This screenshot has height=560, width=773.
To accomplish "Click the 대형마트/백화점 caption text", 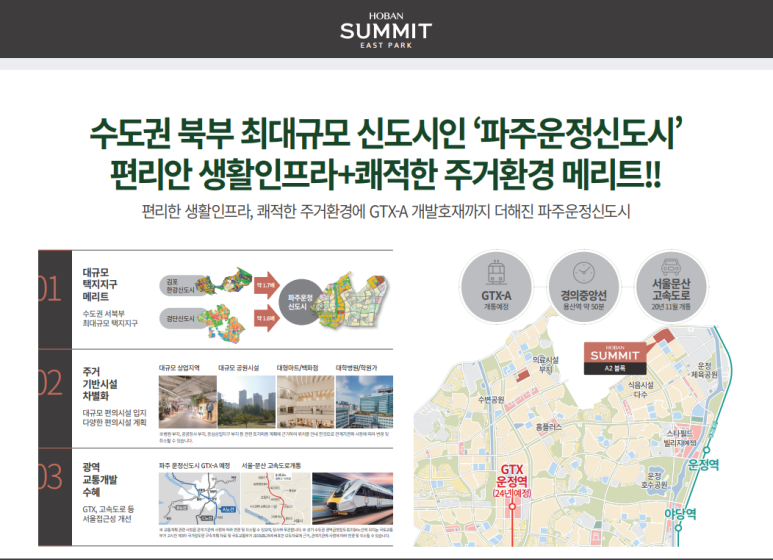I will pyautogui.click(x=297, y=368).
